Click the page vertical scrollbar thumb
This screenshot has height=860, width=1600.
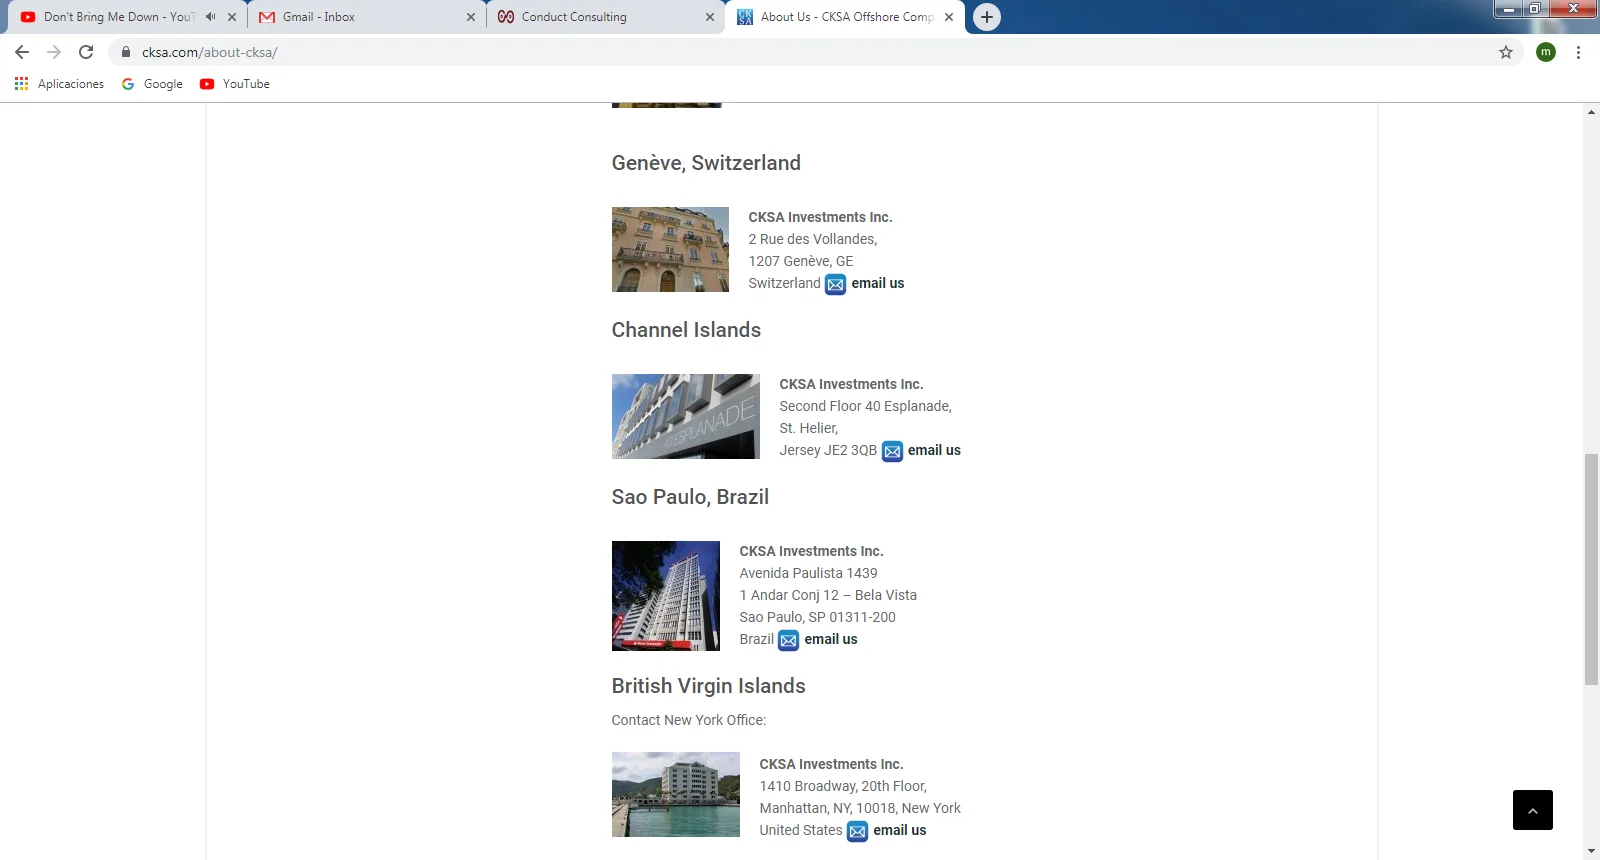tap(1591, 569)
